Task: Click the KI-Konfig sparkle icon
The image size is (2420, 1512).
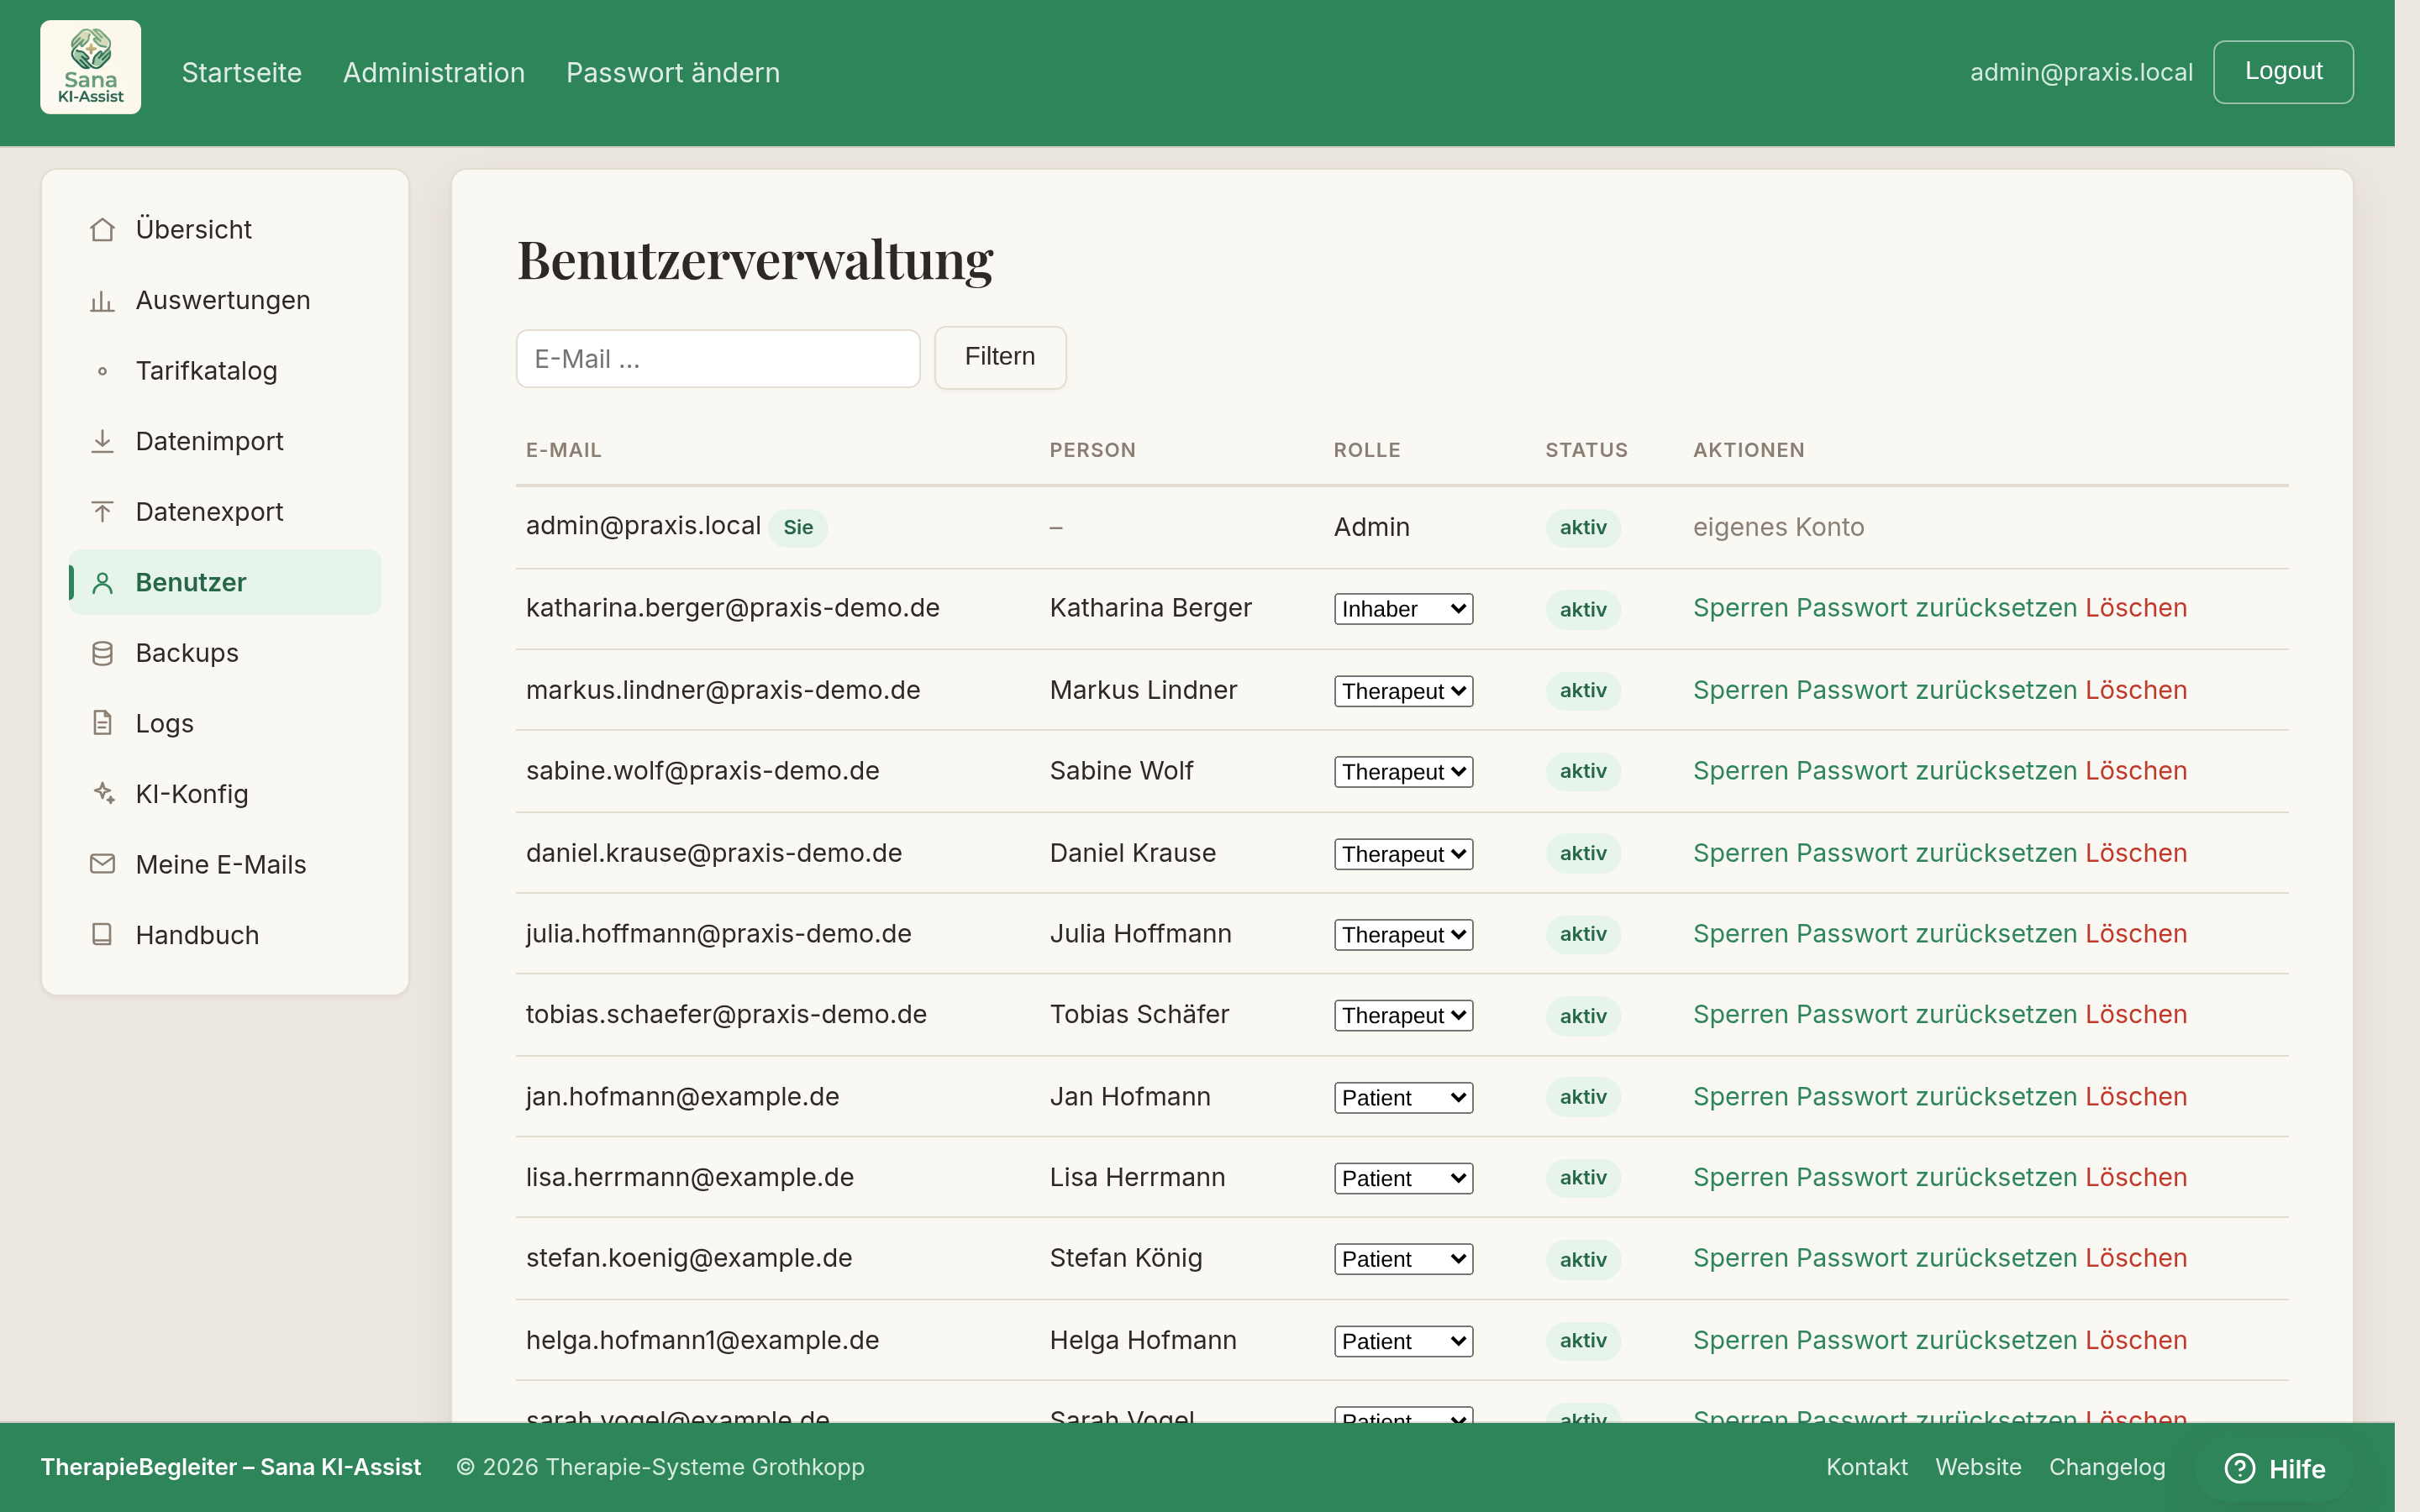Action: pos(102,793)
